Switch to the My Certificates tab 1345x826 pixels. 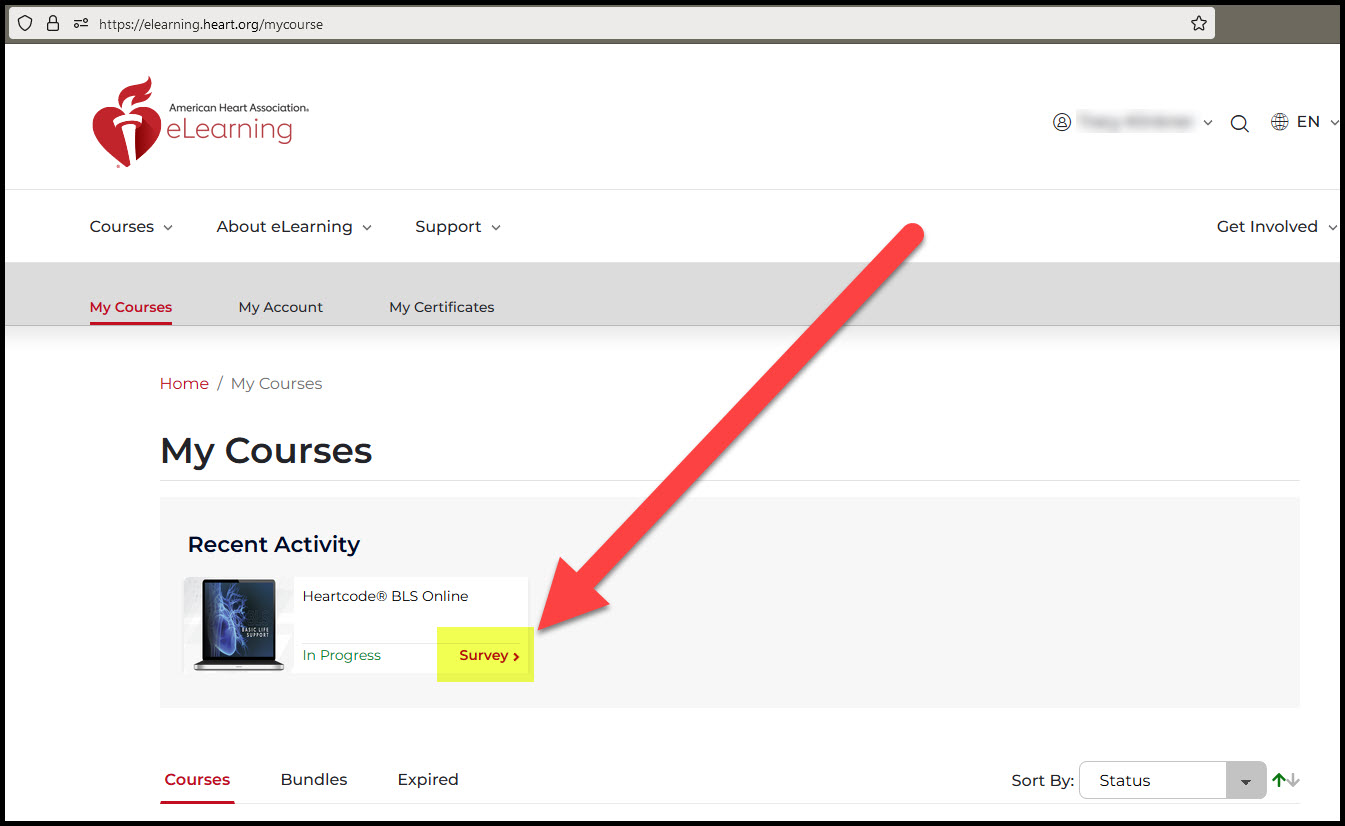pyautogui.click(x=441, y=307)
